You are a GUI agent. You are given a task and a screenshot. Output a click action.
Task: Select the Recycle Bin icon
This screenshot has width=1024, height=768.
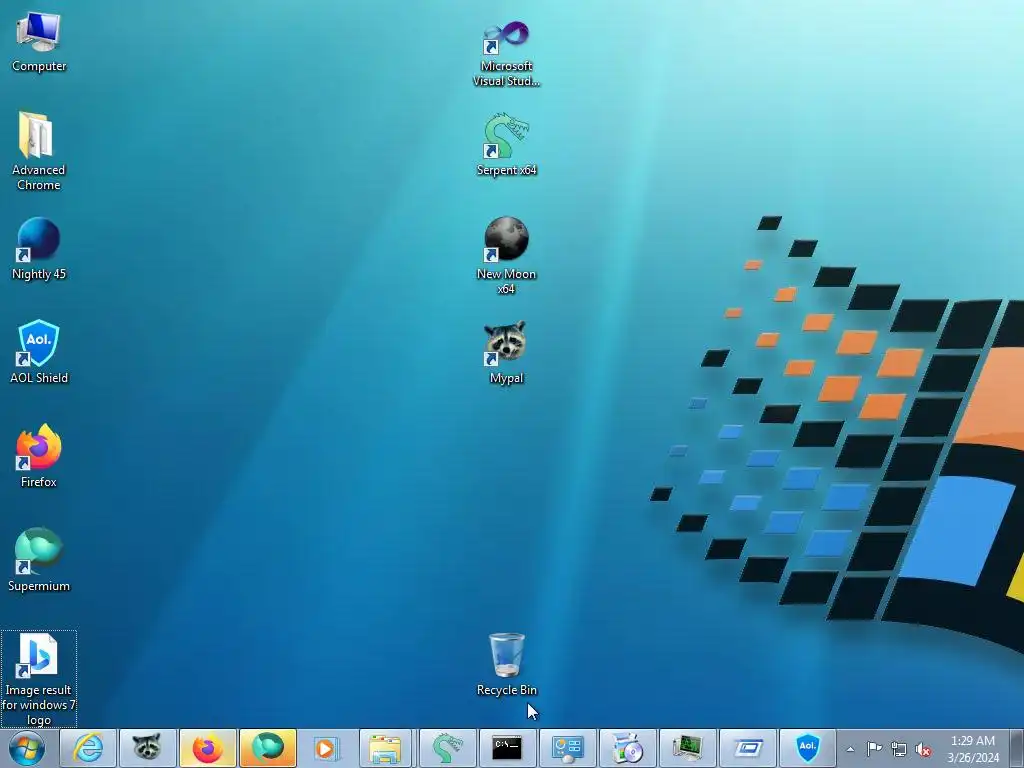point(506,664)
